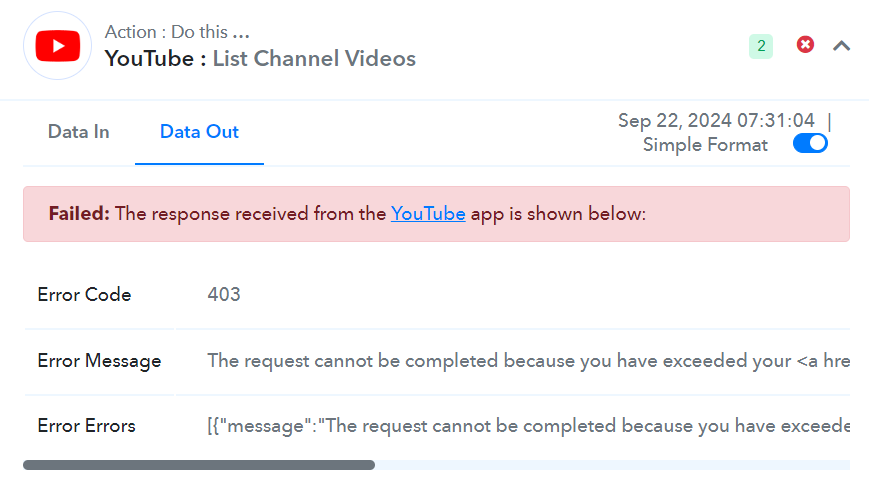Toggle the Simple Format switch

(810, 144)
